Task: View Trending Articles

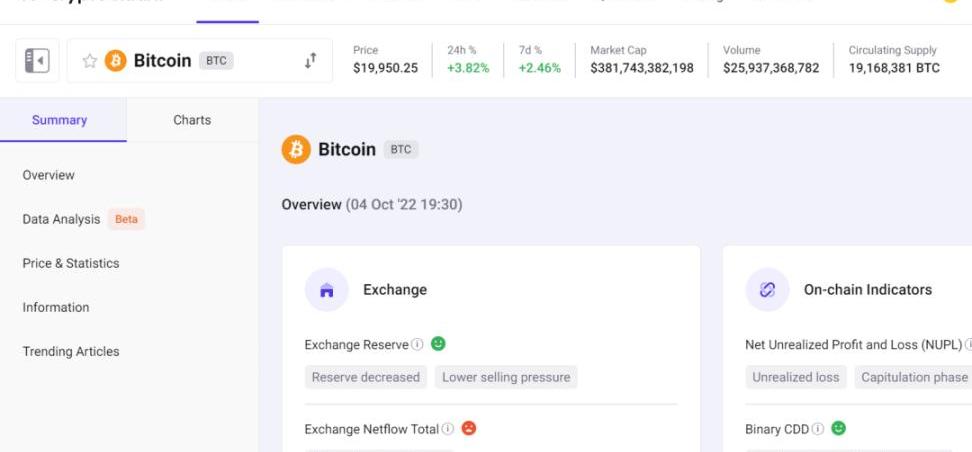Action: (x=71, y=352)
